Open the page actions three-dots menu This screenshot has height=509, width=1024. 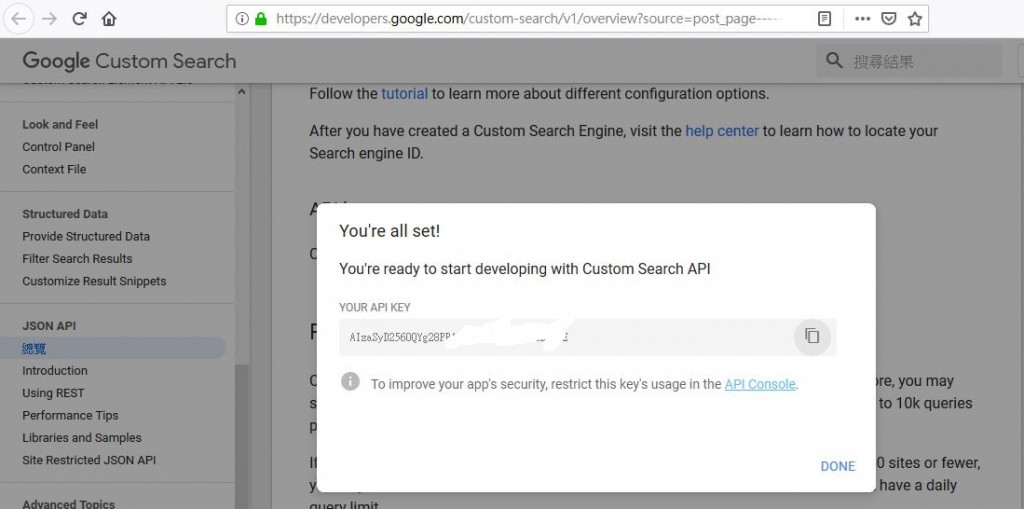click(x=861, y=18)
